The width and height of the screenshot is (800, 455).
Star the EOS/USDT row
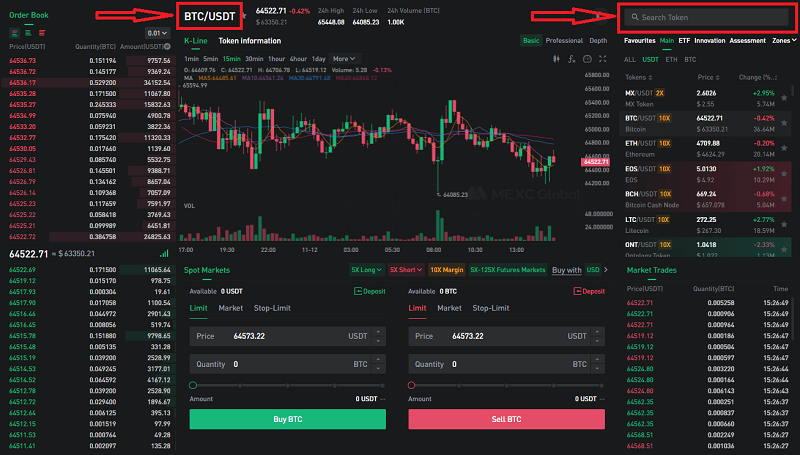tap(784, 174)
